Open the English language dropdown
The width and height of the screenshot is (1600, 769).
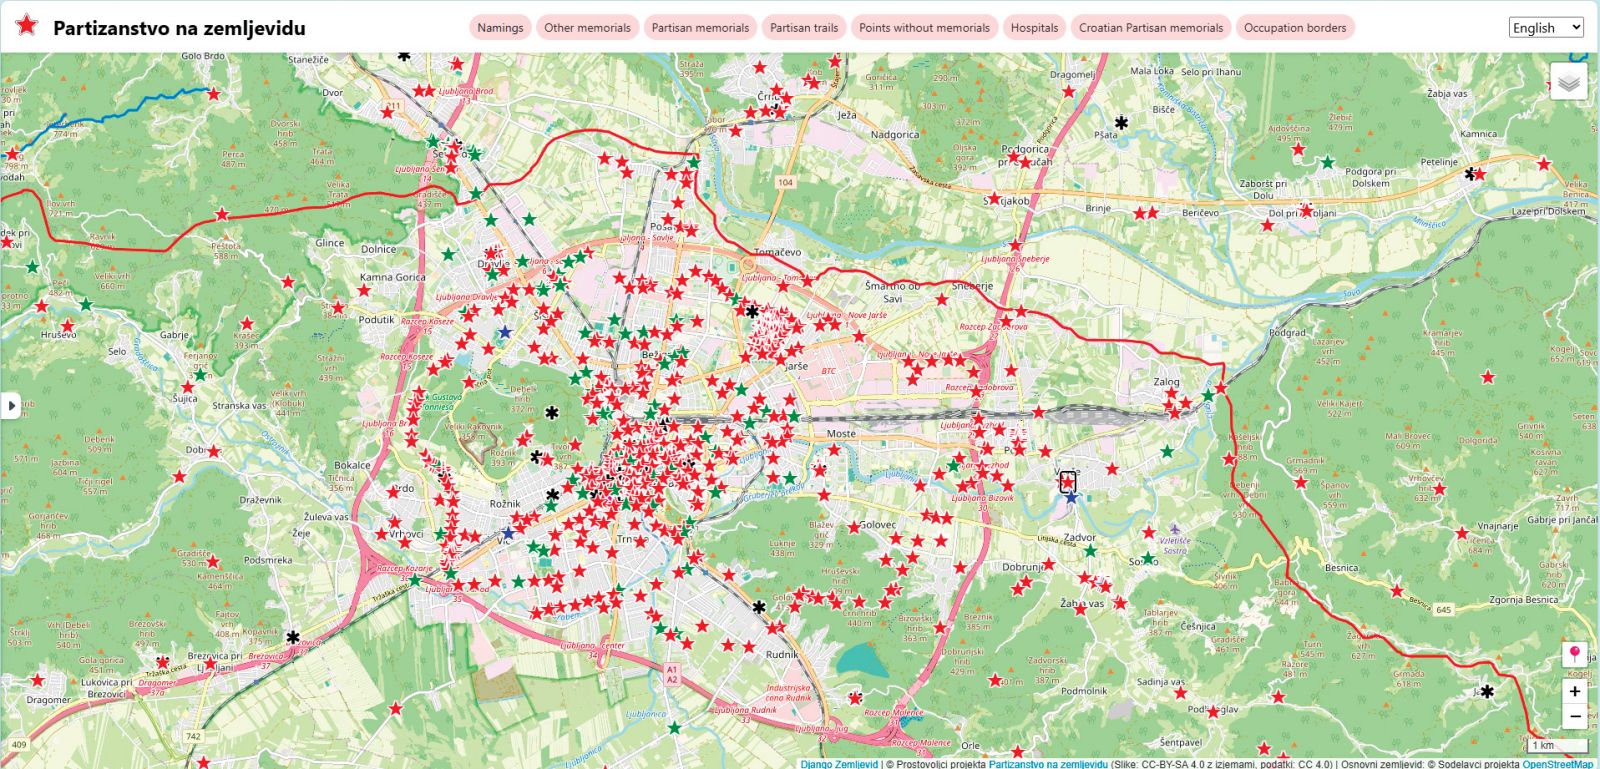pos(1546,28)
